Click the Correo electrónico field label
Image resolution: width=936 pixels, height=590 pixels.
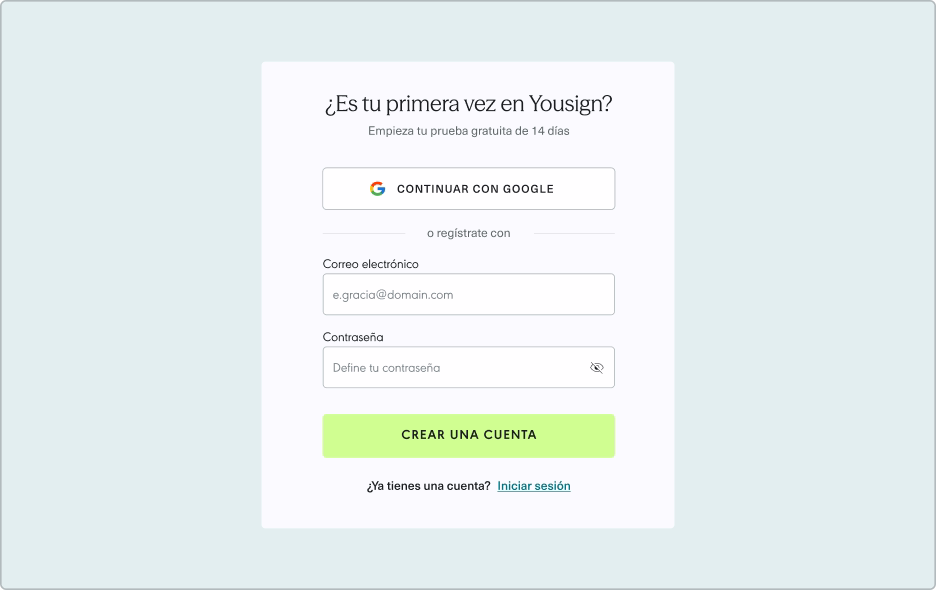click(x=371, y=264)
